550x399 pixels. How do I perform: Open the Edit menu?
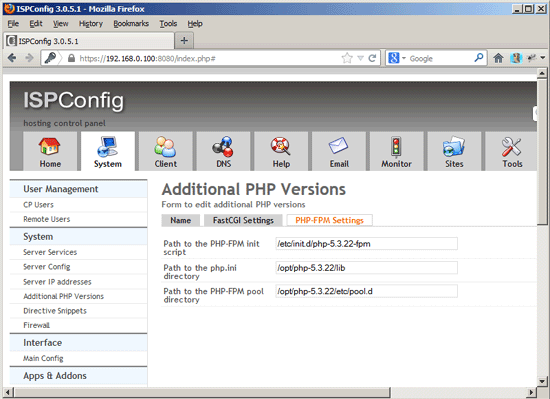point(36,23)
